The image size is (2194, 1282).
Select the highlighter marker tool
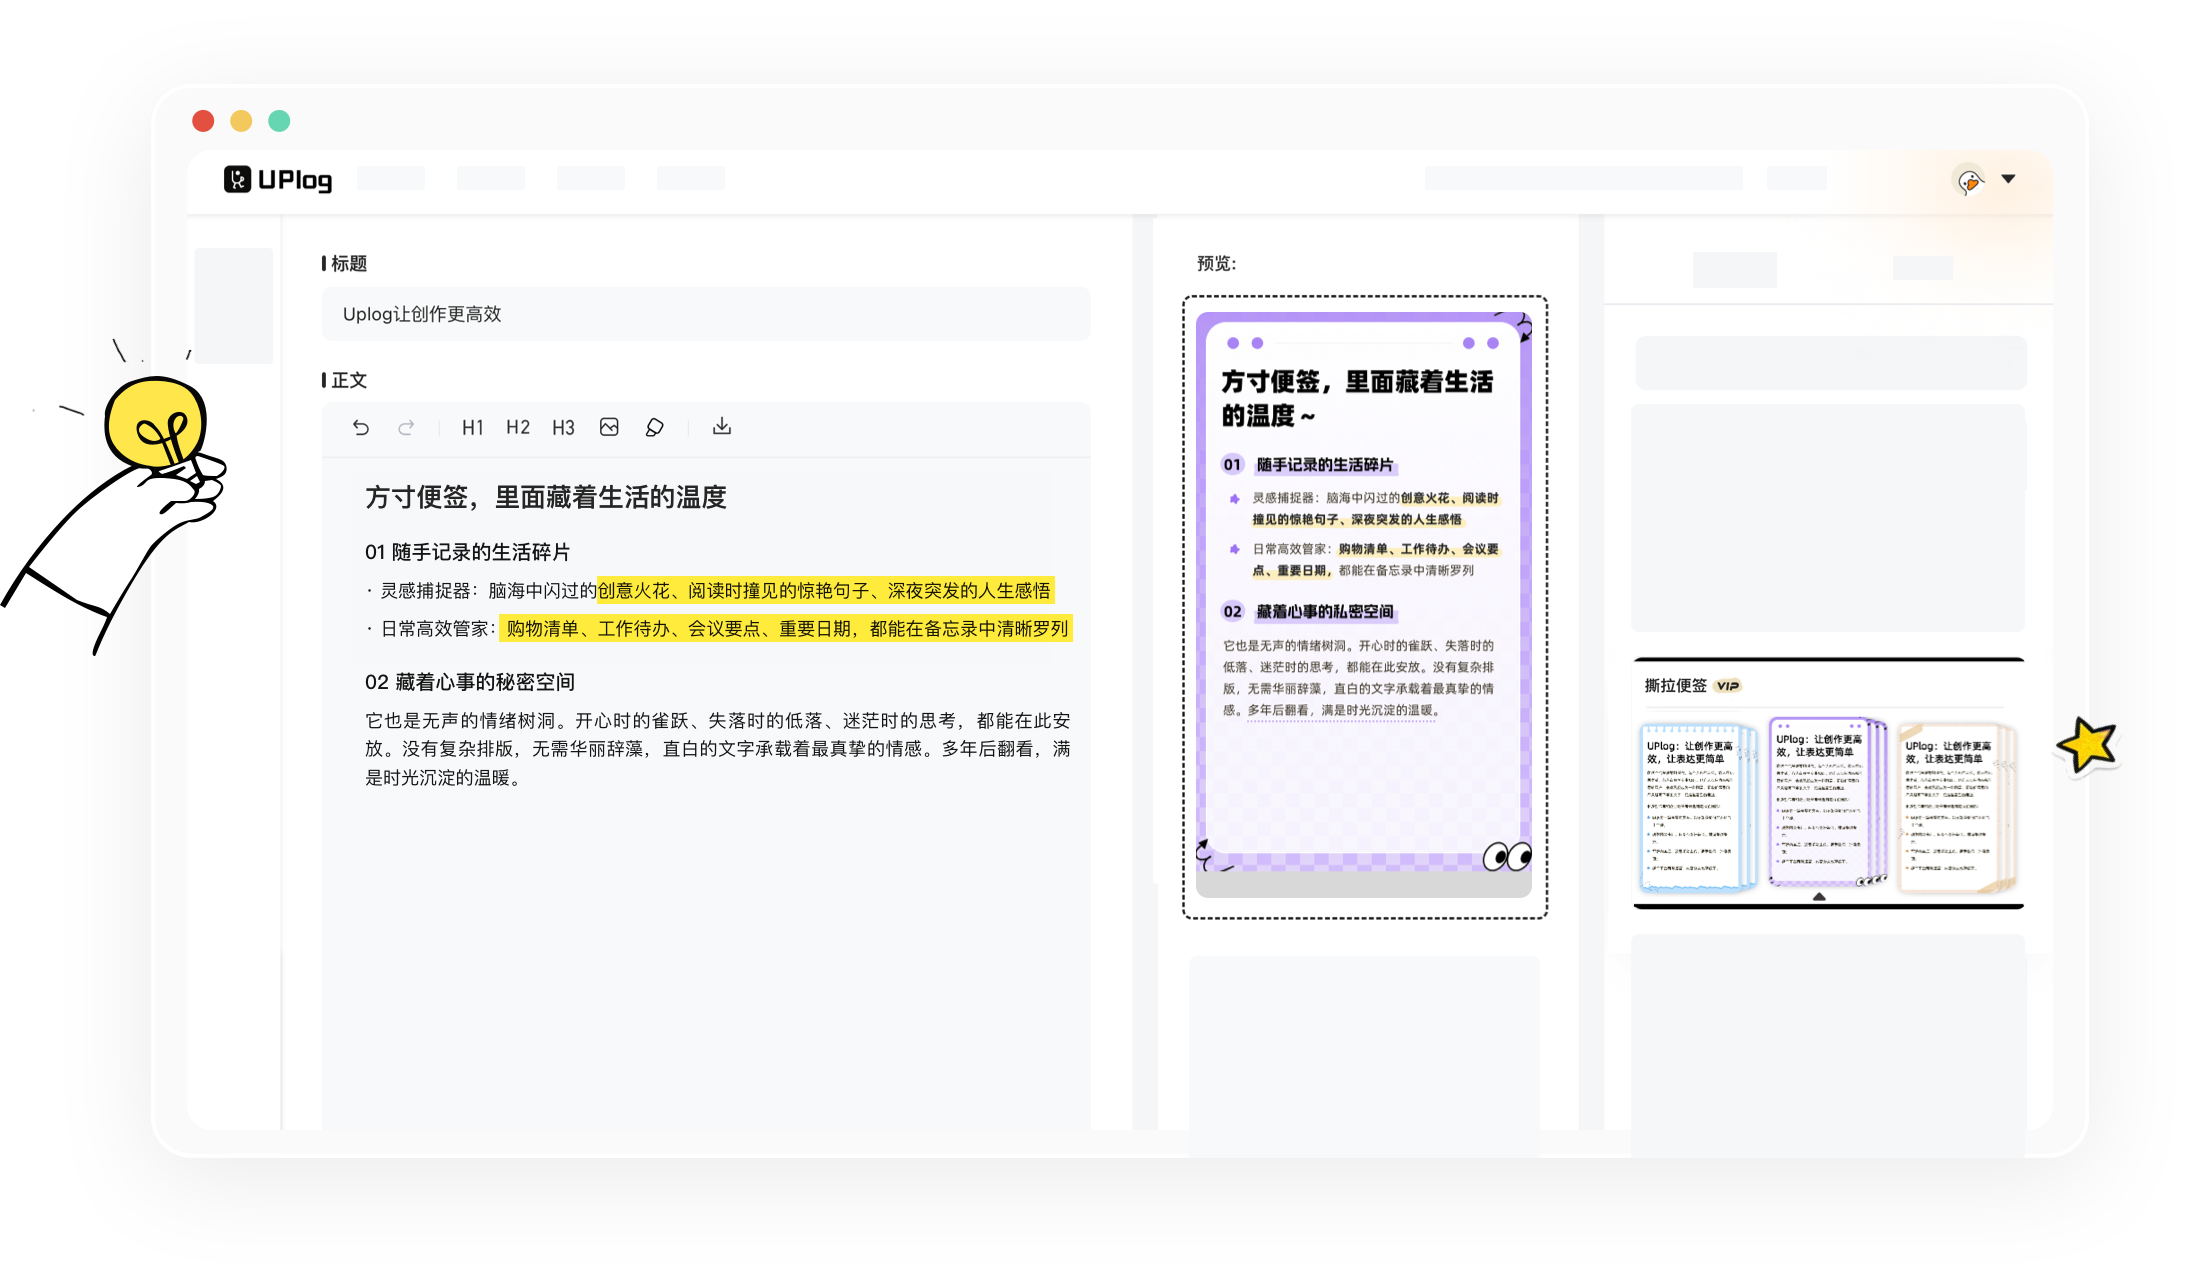[x=654, y=428]
